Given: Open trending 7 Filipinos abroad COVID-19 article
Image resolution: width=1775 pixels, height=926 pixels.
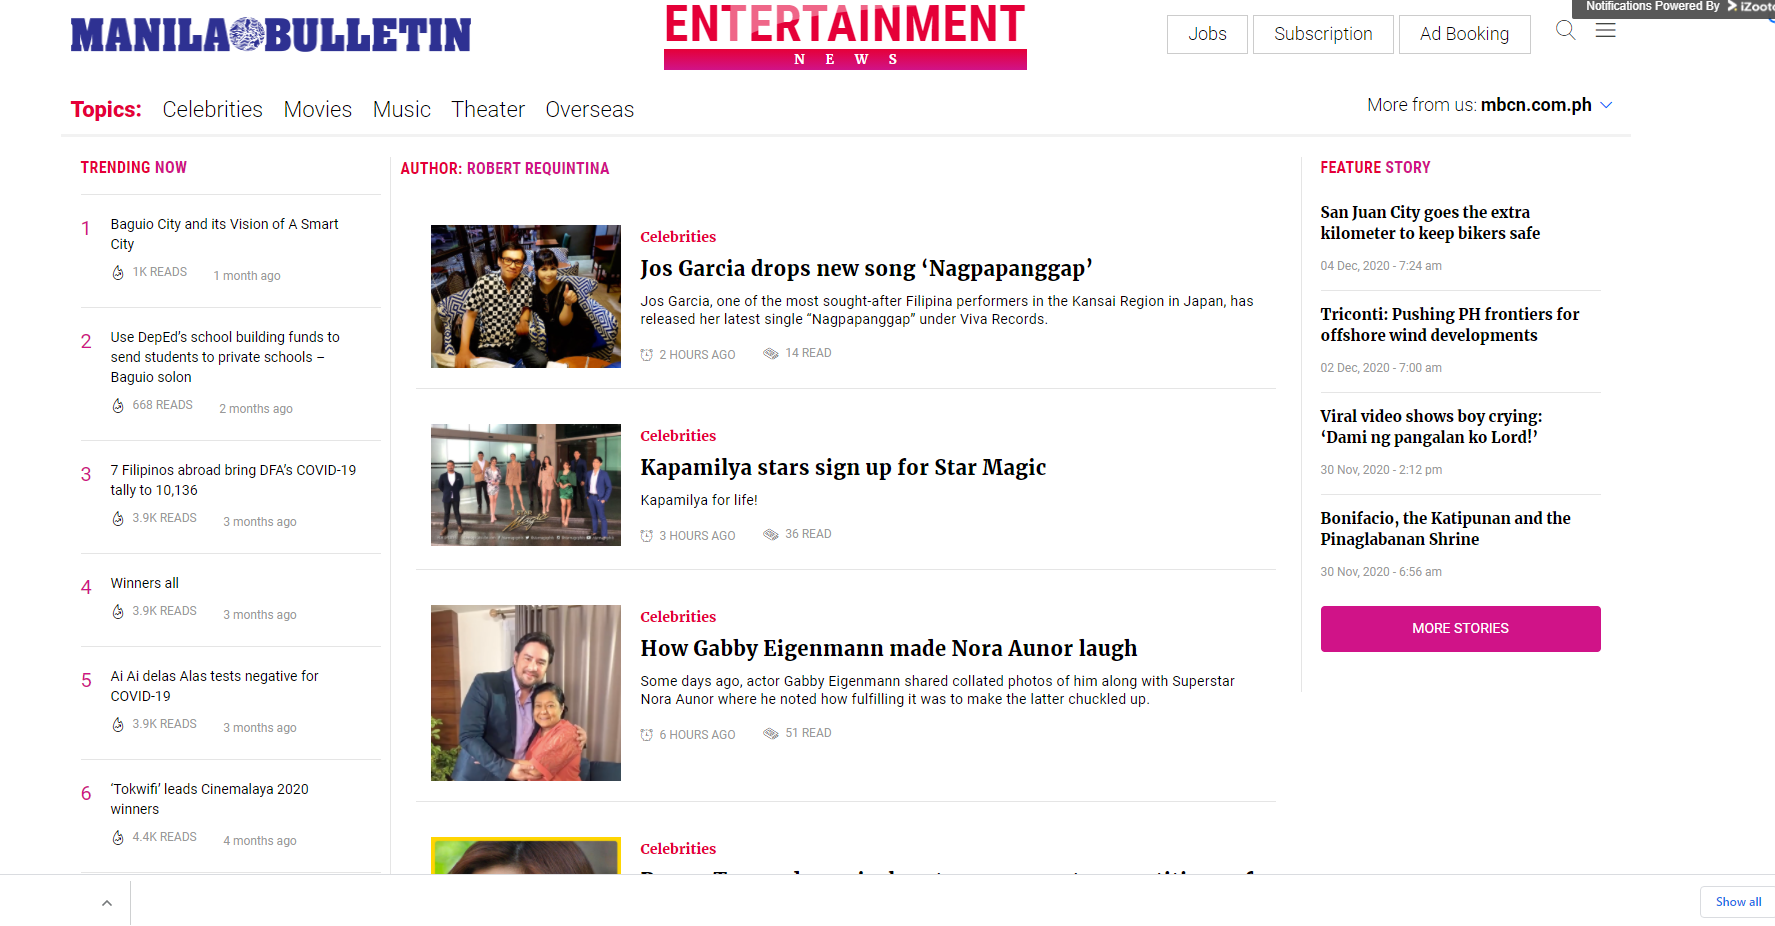Looking at the screenshot, I should tap(233, 480).
